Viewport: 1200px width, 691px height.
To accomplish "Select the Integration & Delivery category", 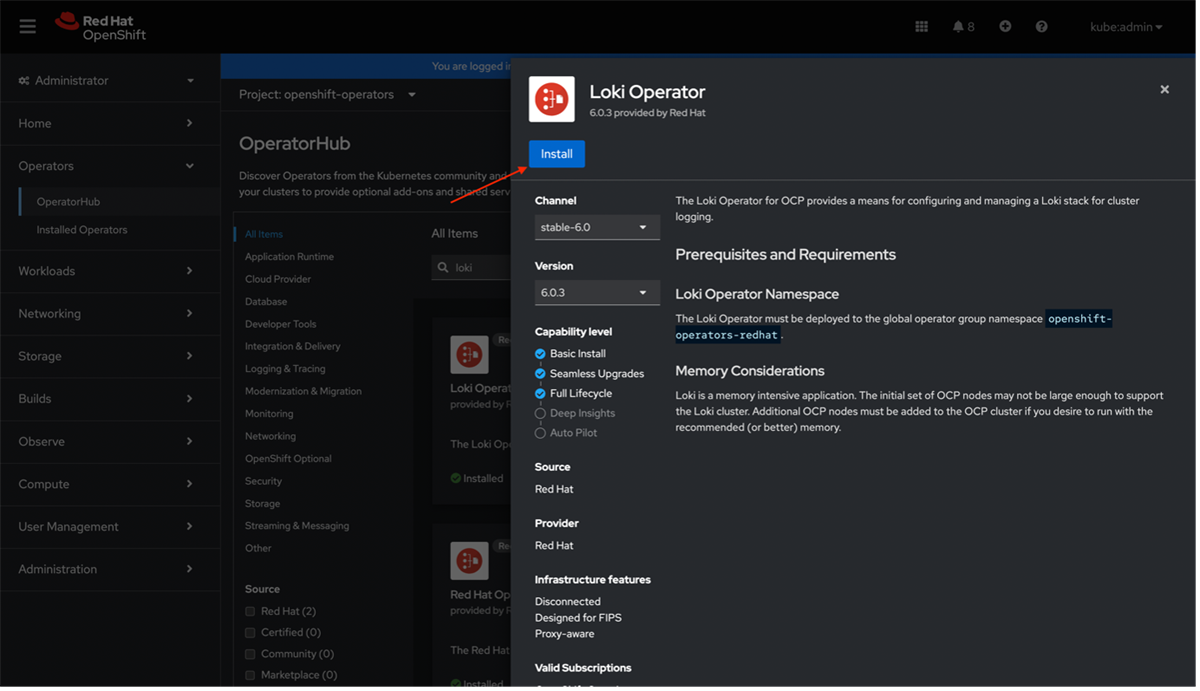I will 293,347.
